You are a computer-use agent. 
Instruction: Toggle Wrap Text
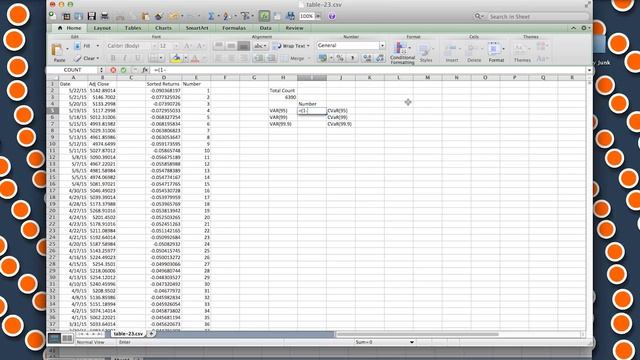tap(291, 46)
